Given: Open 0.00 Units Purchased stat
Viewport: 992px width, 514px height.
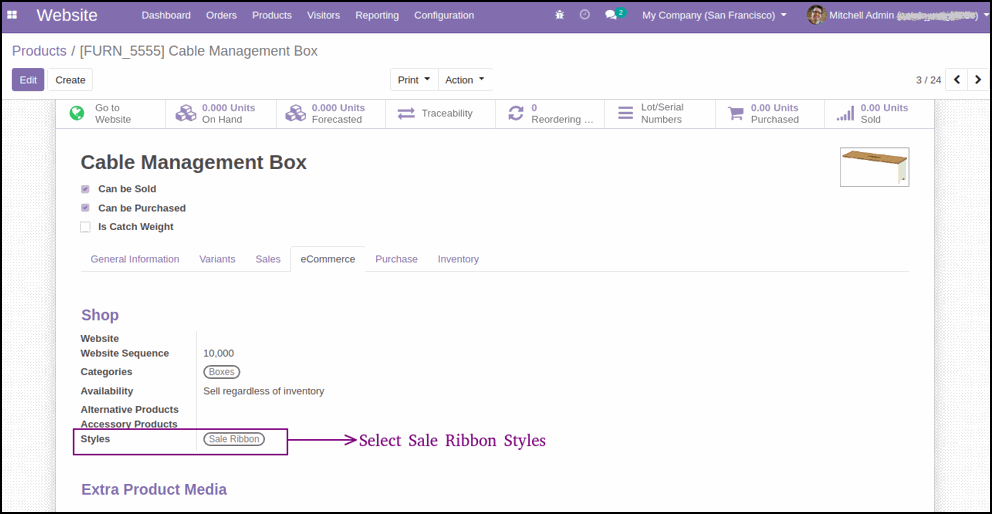Looking at the screenshot, I should [770, 113].
